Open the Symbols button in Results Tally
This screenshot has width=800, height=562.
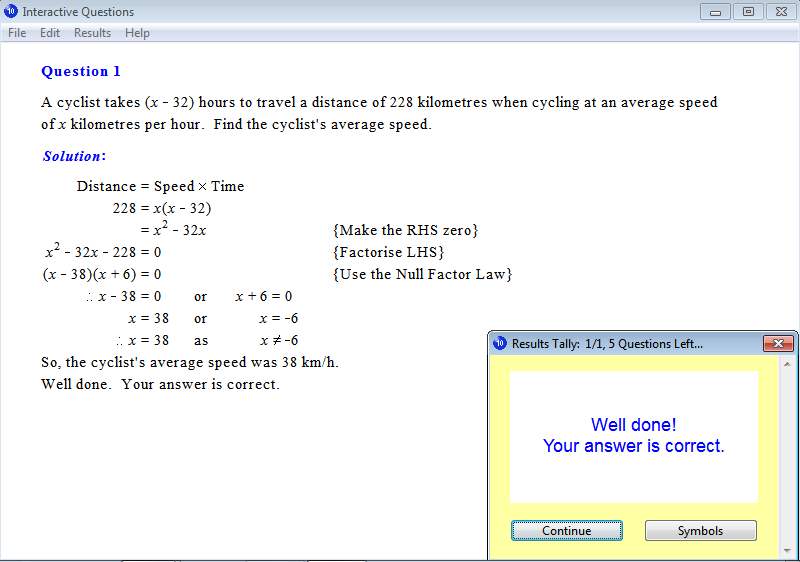tap(700, 531)
